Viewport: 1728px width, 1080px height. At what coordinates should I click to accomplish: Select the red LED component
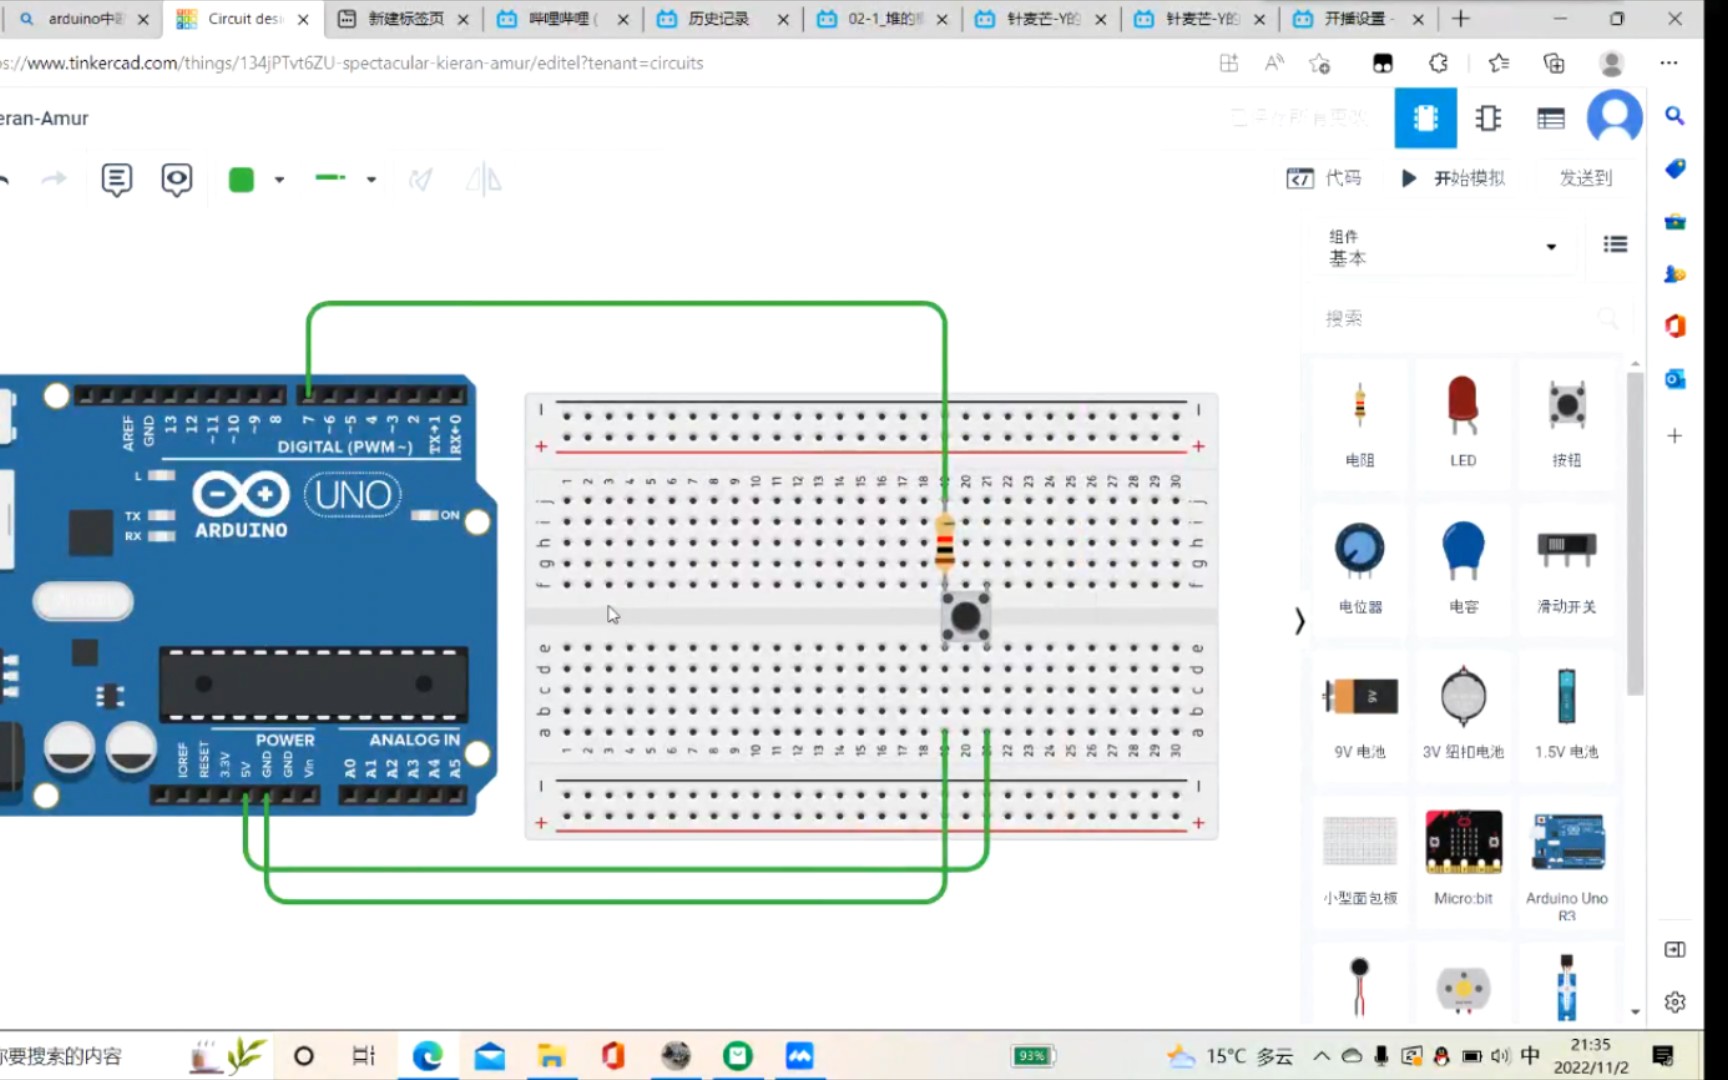pyautogui.click(x=1463, y=424)
